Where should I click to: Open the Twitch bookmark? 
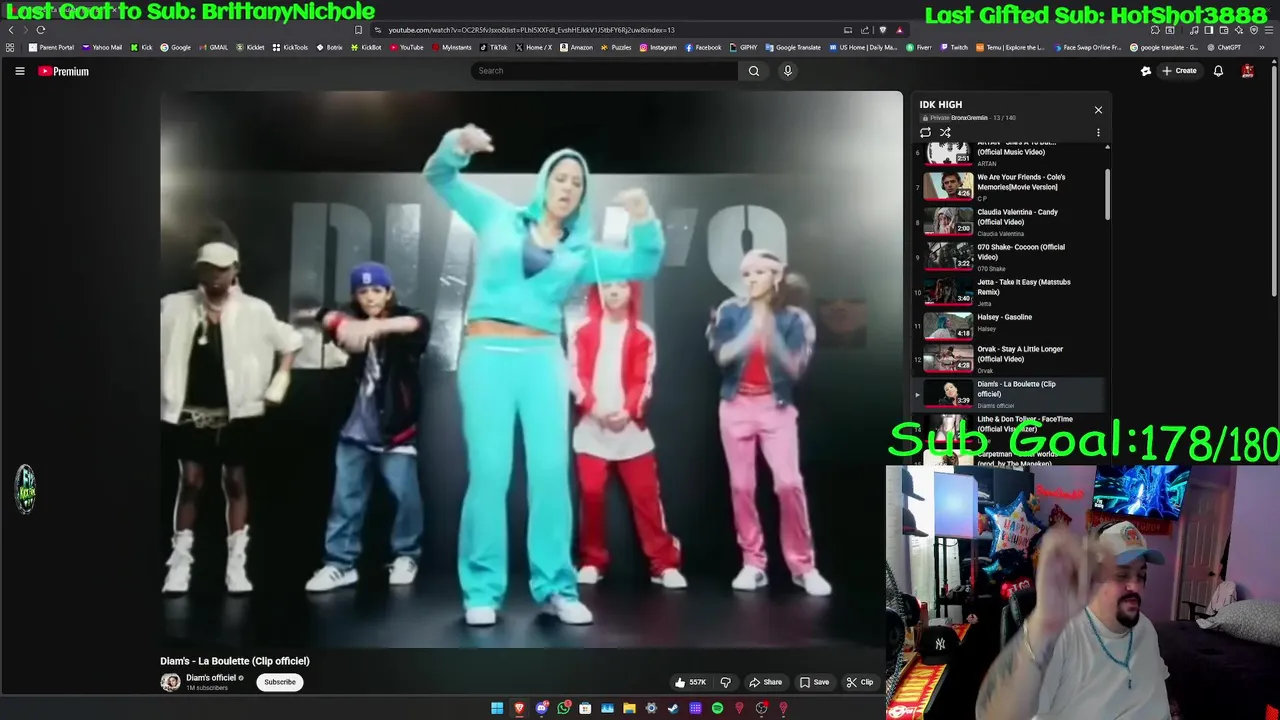coord(953,47)
